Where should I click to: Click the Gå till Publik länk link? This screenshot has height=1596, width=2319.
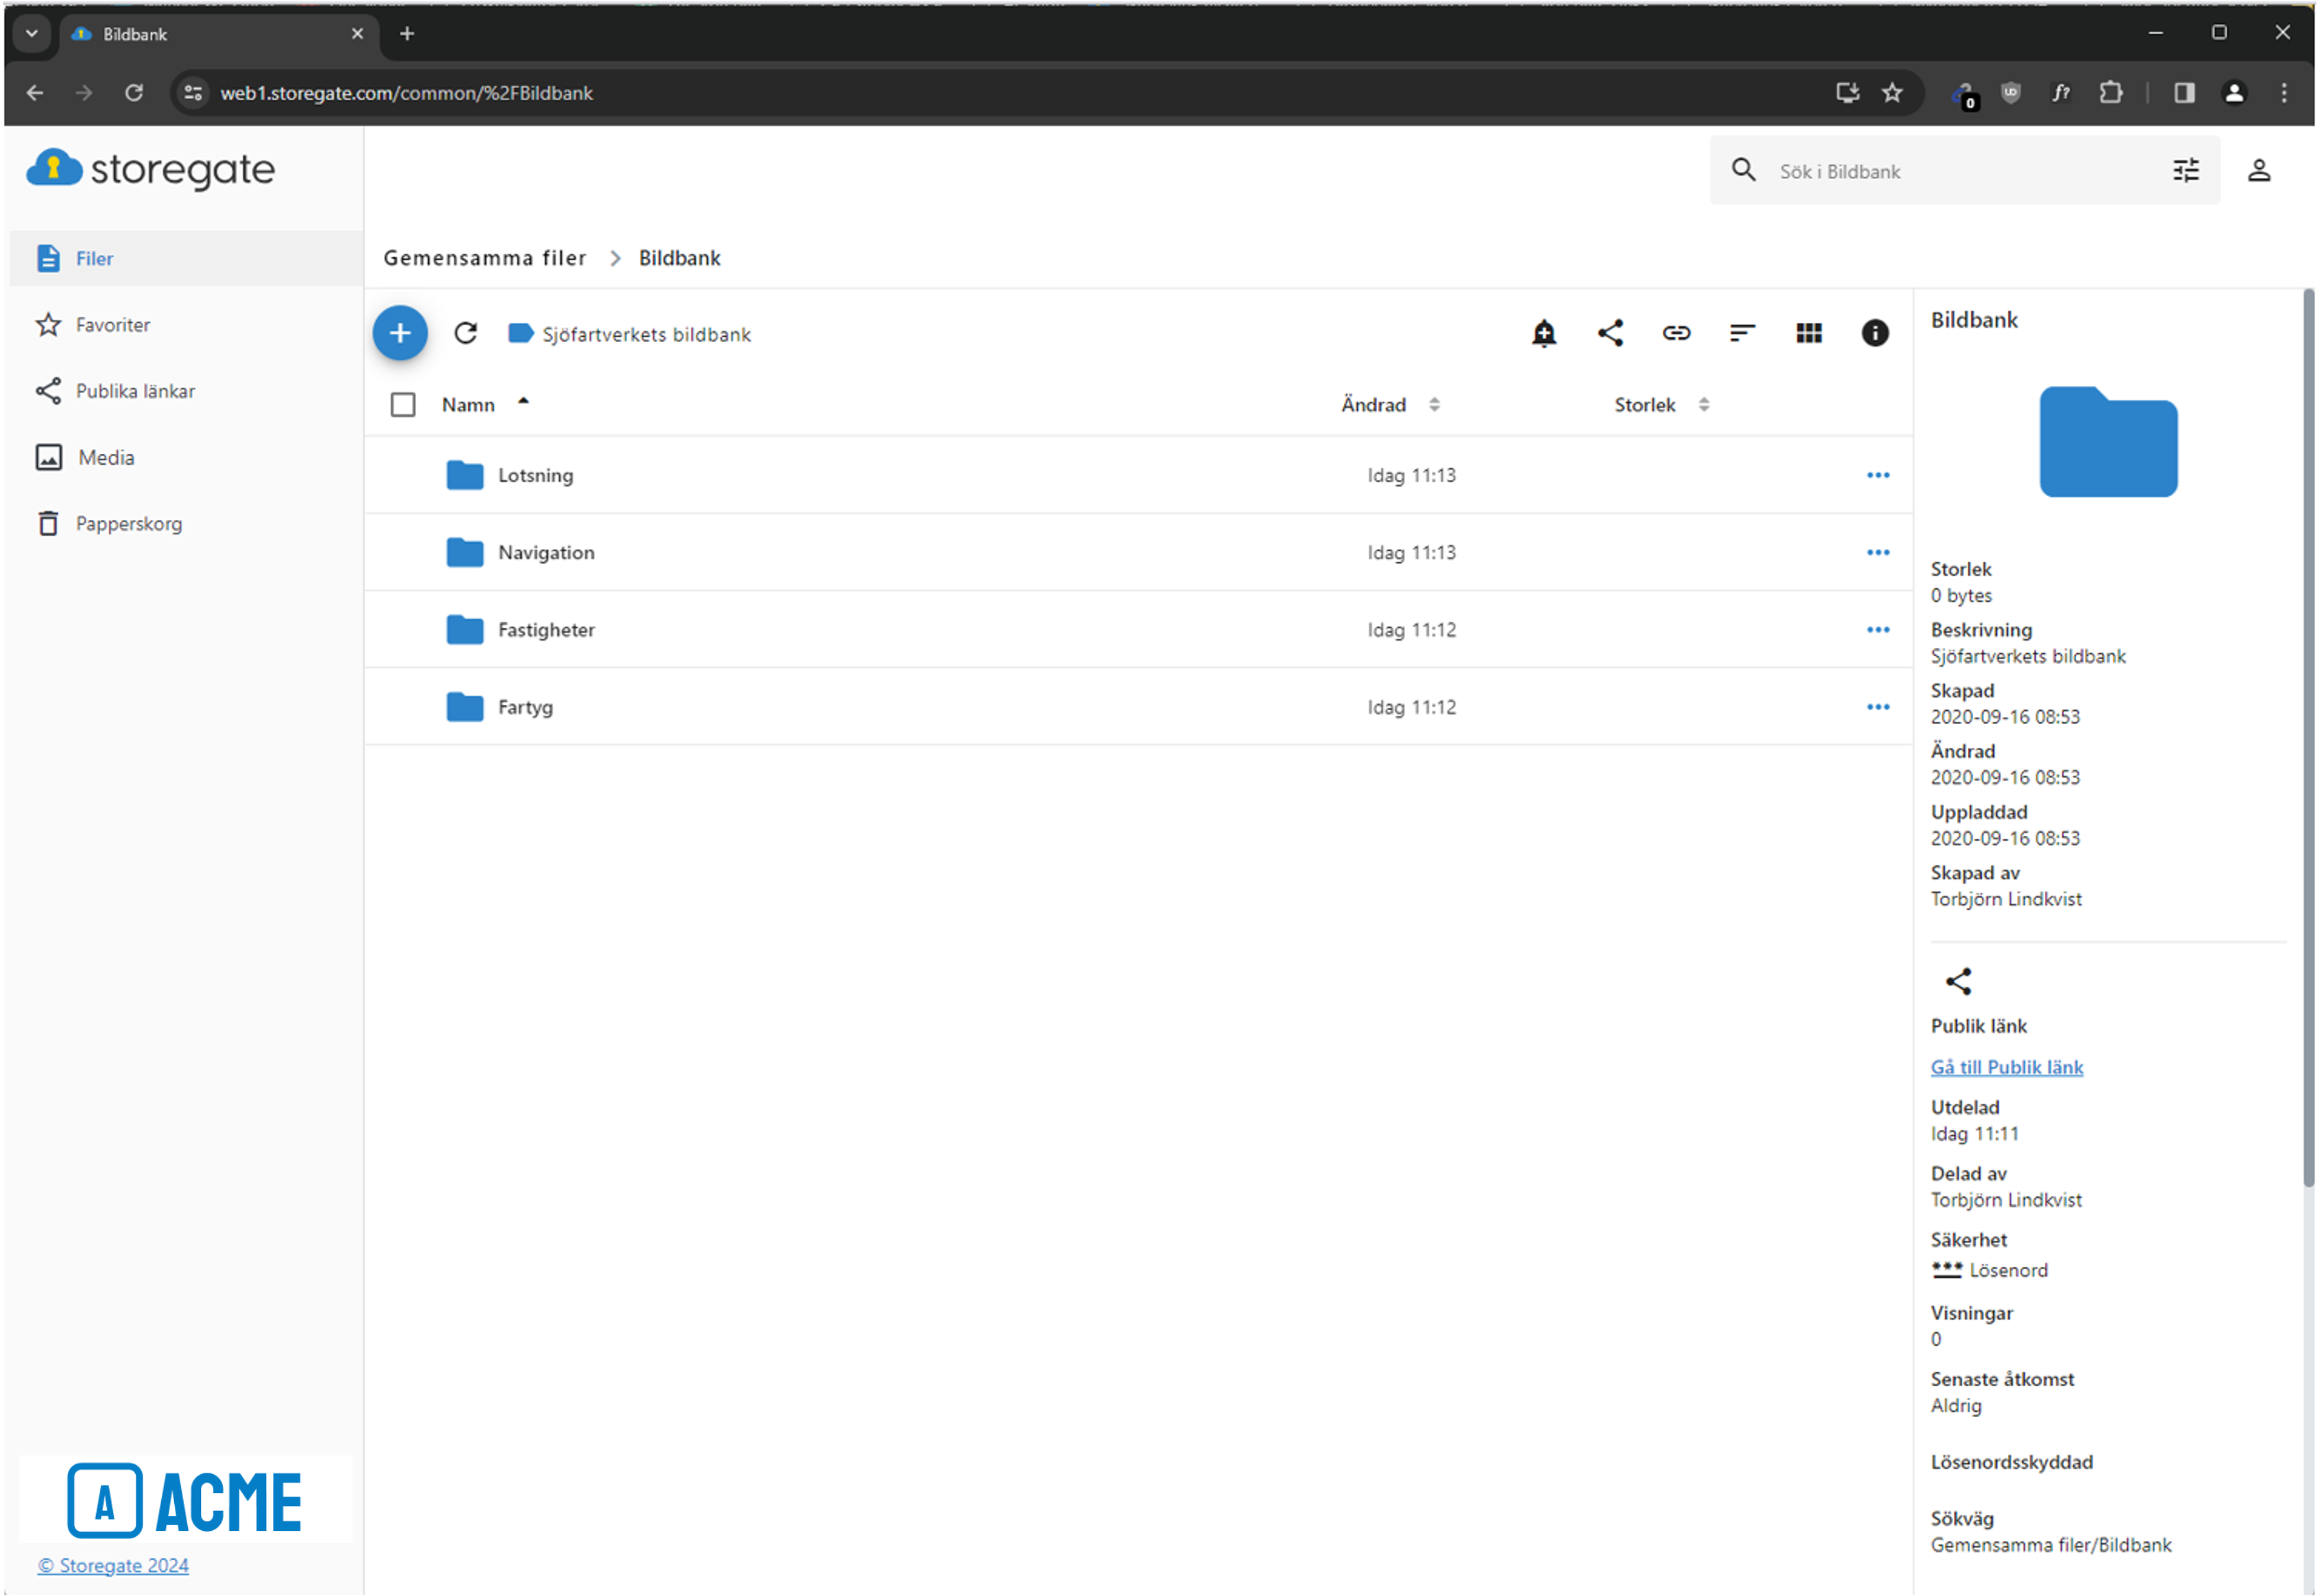click(x=2006, y=1067)
